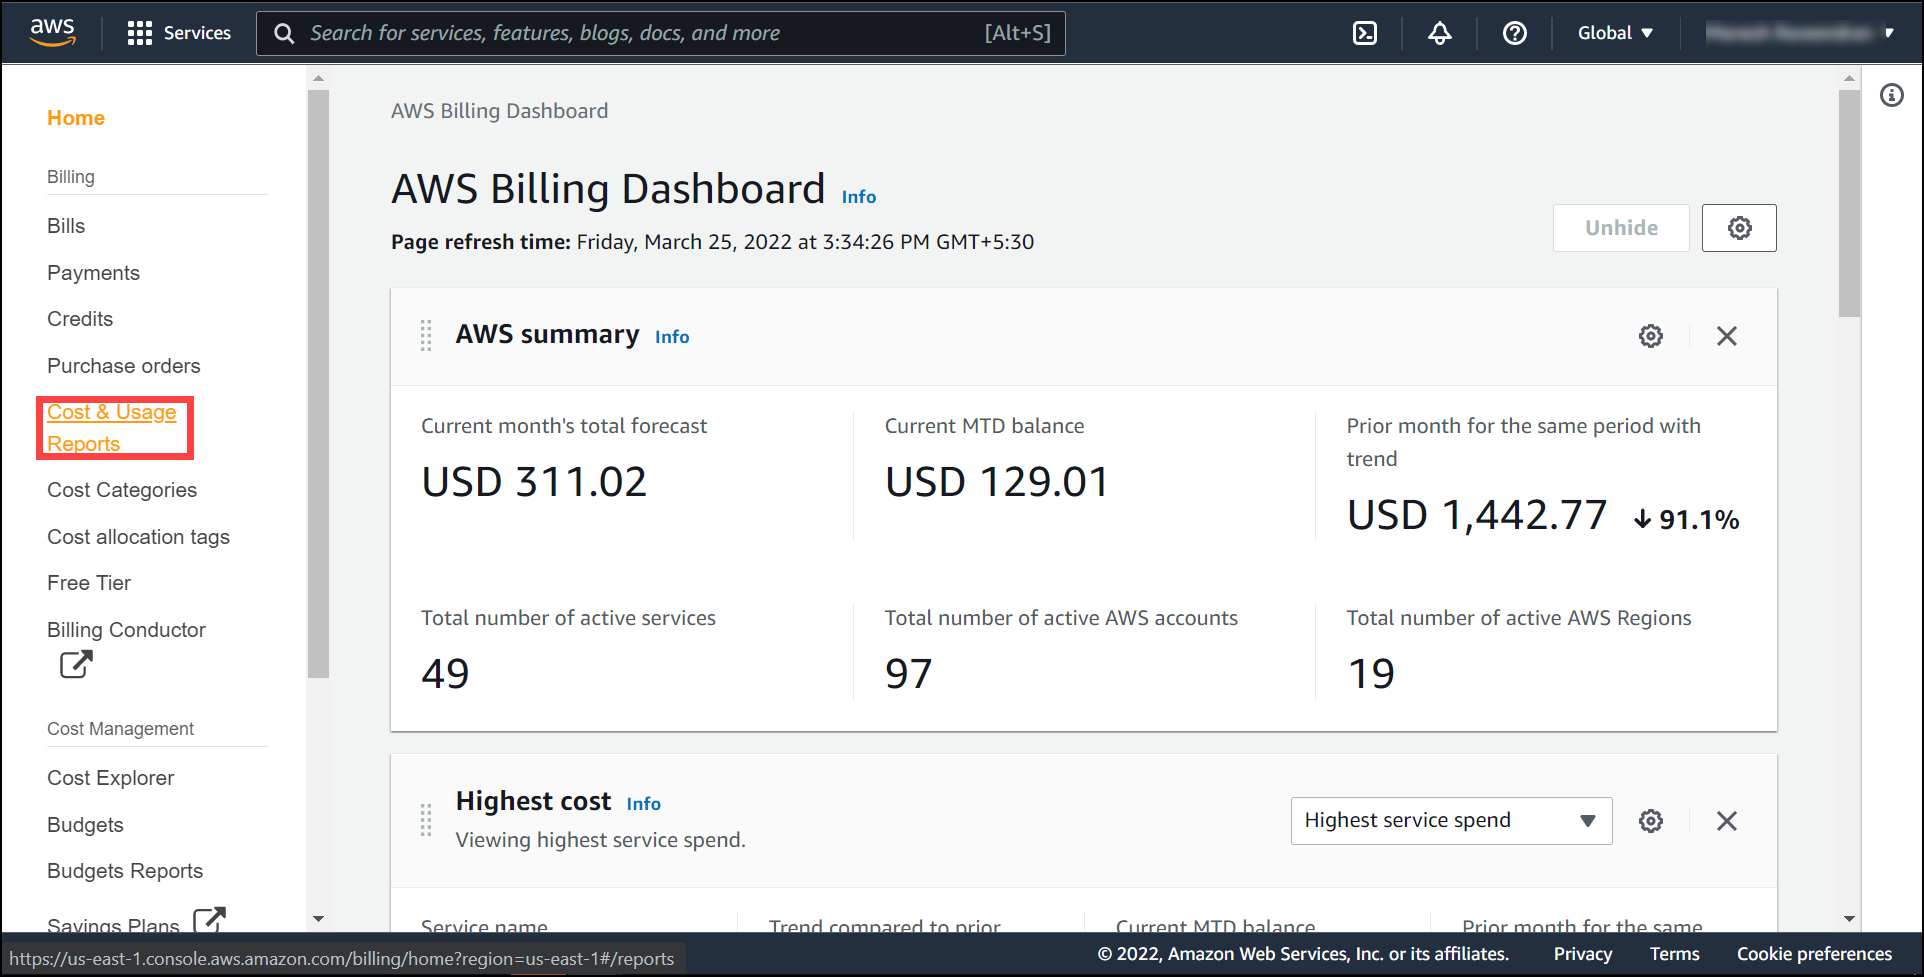1924x977 pixels.
Task: Click the USD 129.01 MTD balance
Action: tap(997, 482)
